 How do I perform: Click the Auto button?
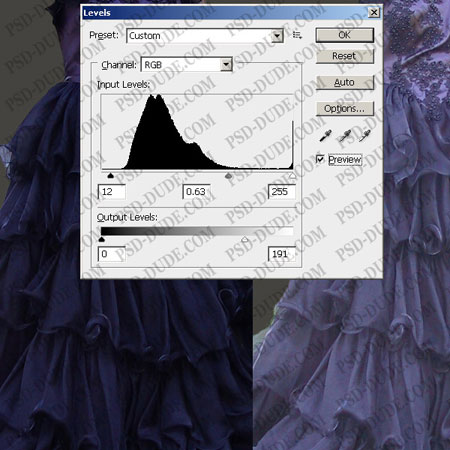tap(345, 82)
